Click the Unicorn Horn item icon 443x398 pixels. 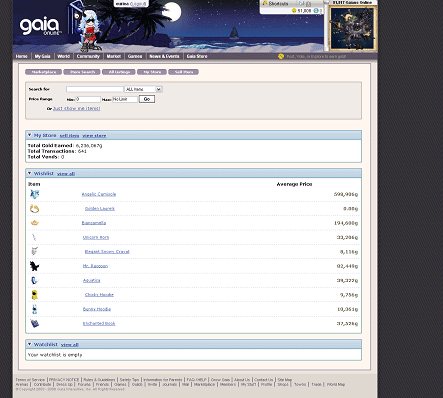pos(34,237)
